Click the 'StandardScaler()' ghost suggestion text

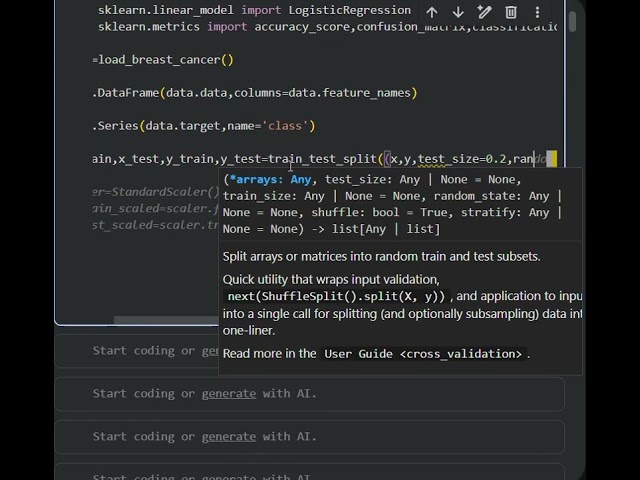tap(166, 192)
